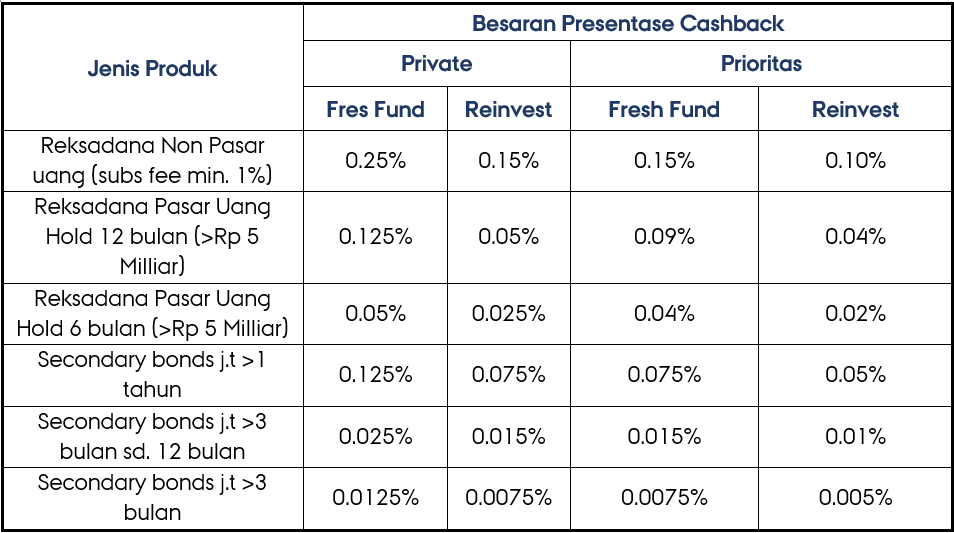
Task: Click Prioritas 'Reinvest' subheader cell
Action: point(855,109)
